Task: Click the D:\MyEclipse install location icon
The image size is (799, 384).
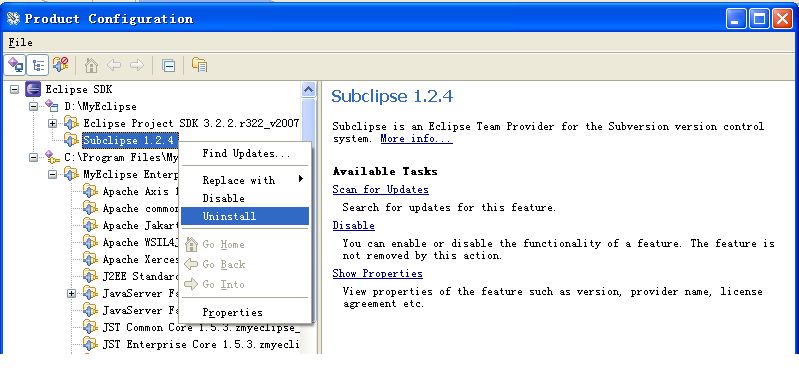Action: (x=51, y=106)
